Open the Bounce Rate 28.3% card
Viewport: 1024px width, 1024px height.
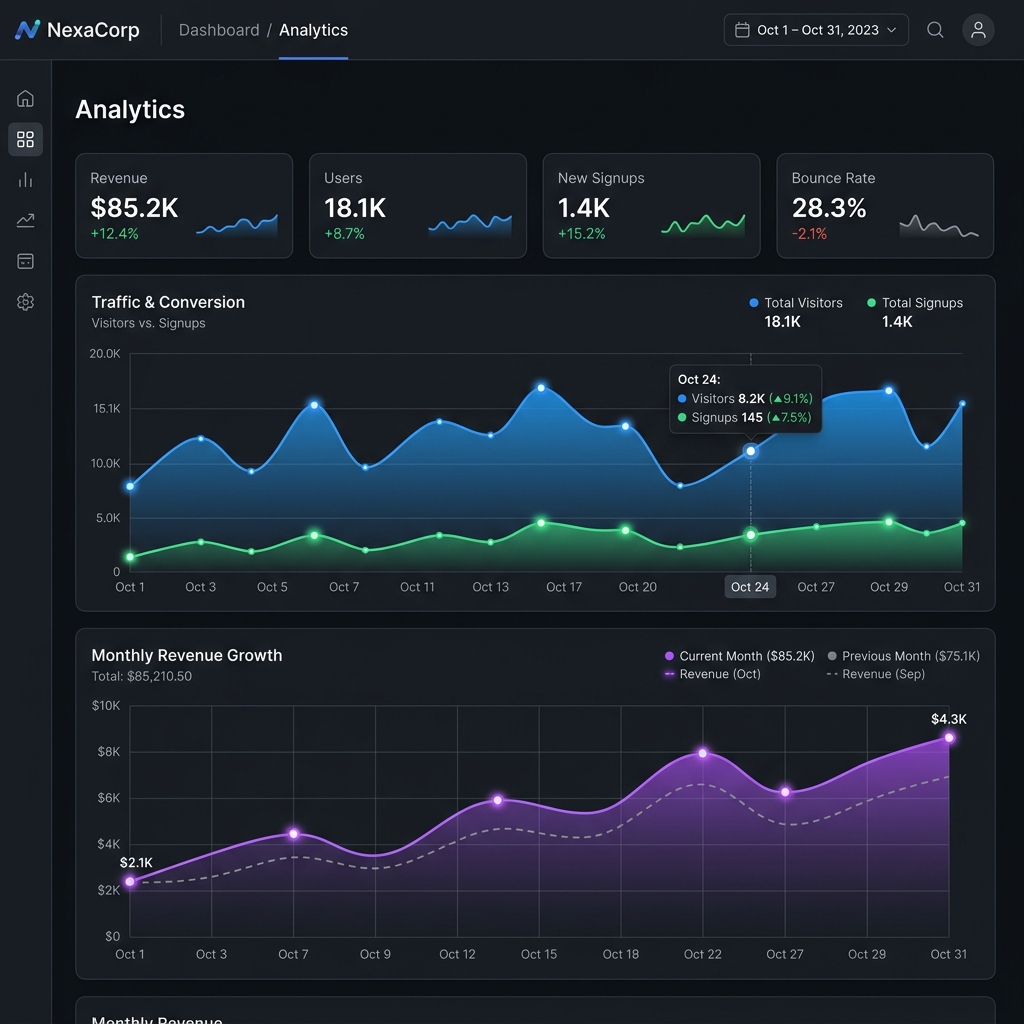[885, 206]
